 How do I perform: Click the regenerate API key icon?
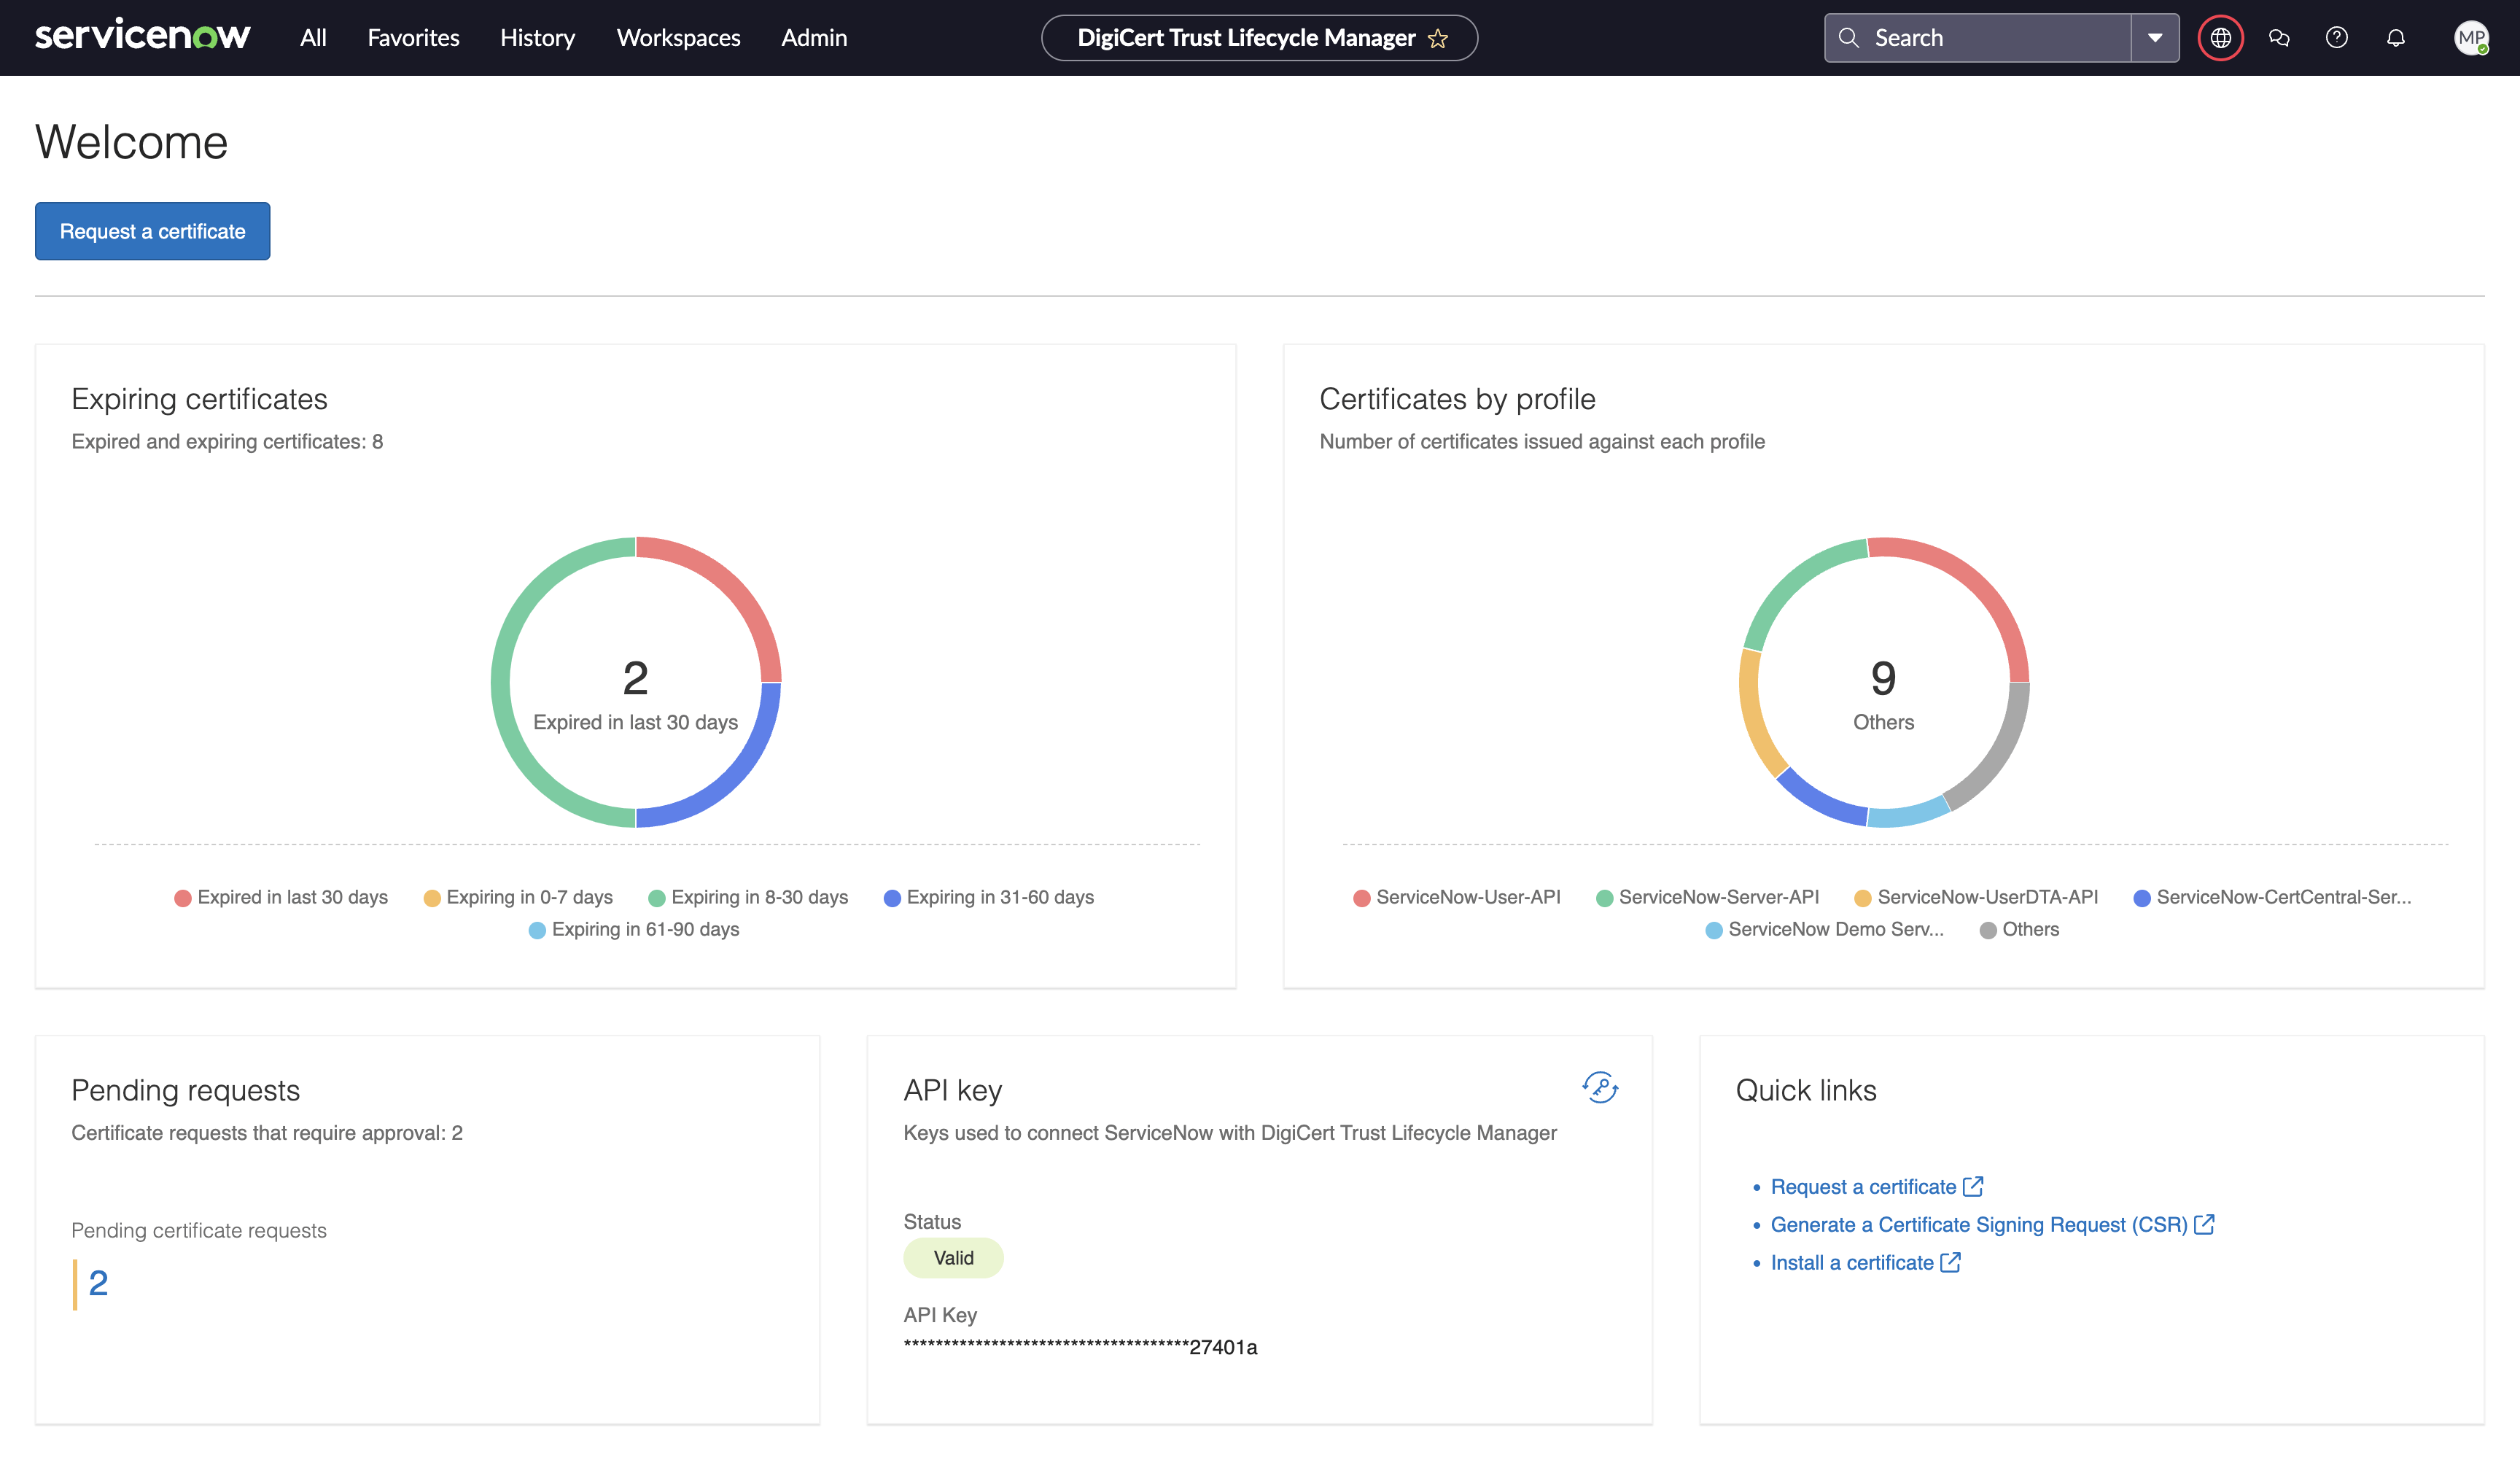[x=1600, y=1087]
